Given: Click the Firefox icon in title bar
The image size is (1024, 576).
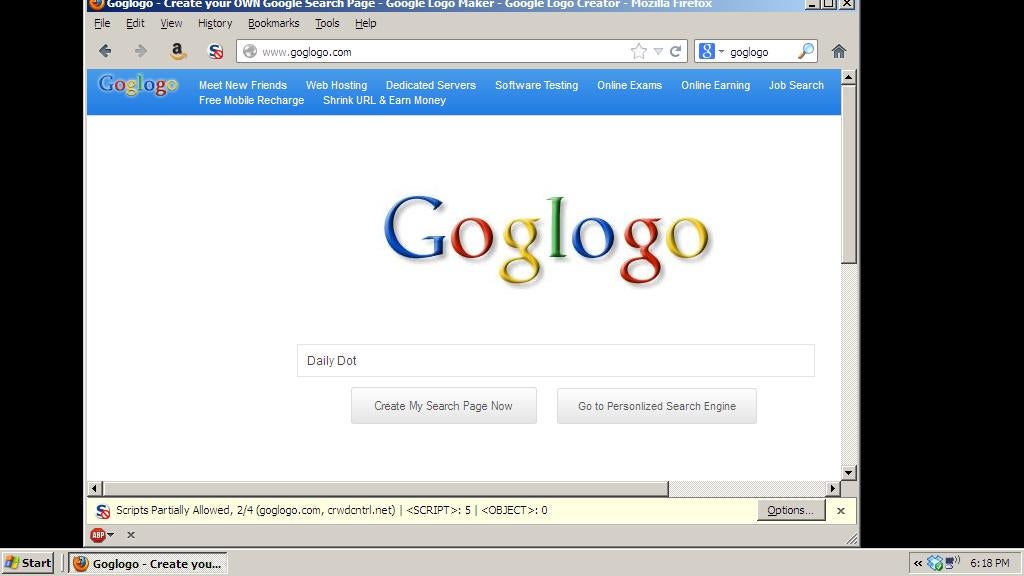Looking at the screenshot, I should [96, 4].
